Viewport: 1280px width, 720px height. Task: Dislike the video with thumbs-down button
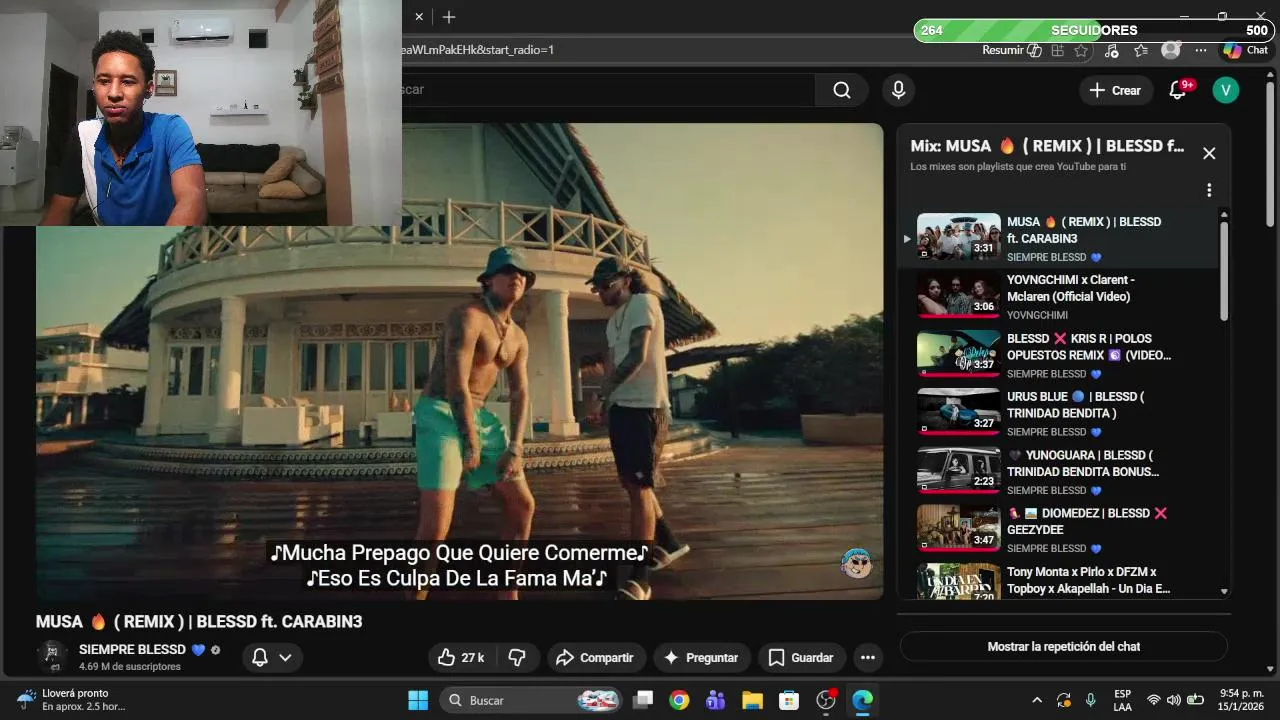click(517, 657)
